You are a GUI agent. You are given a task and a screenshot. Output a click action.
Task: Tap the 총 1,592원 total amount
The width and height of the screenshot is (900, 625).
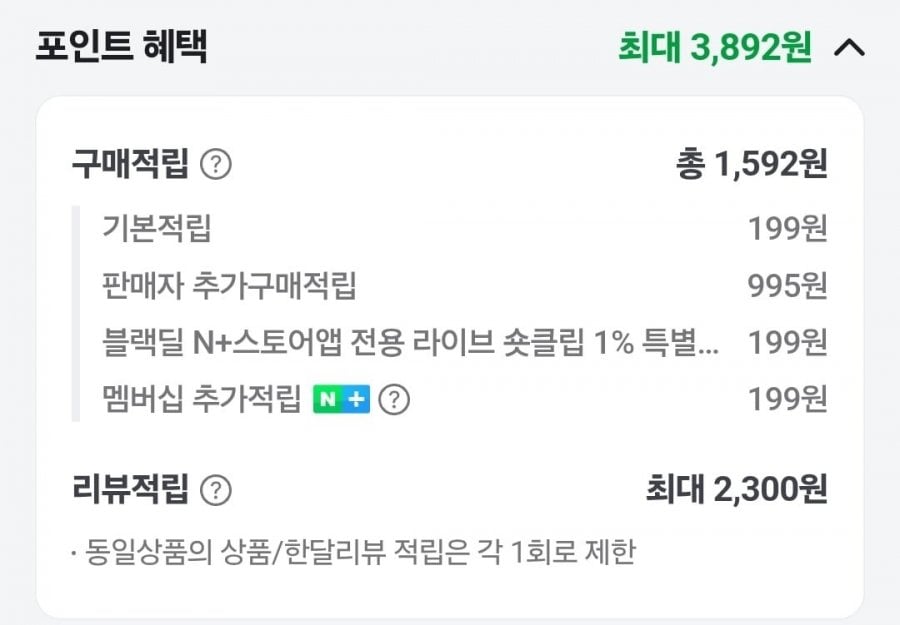751,164
